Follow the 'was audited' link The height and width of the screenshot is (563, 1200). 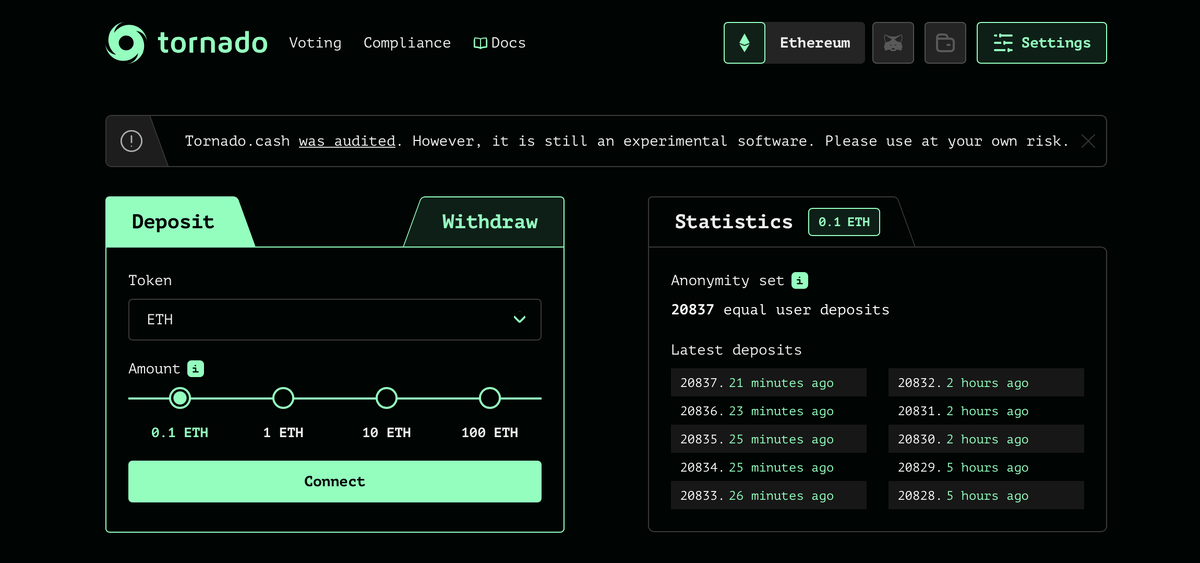pyautogui.click(x=347, y=141)
